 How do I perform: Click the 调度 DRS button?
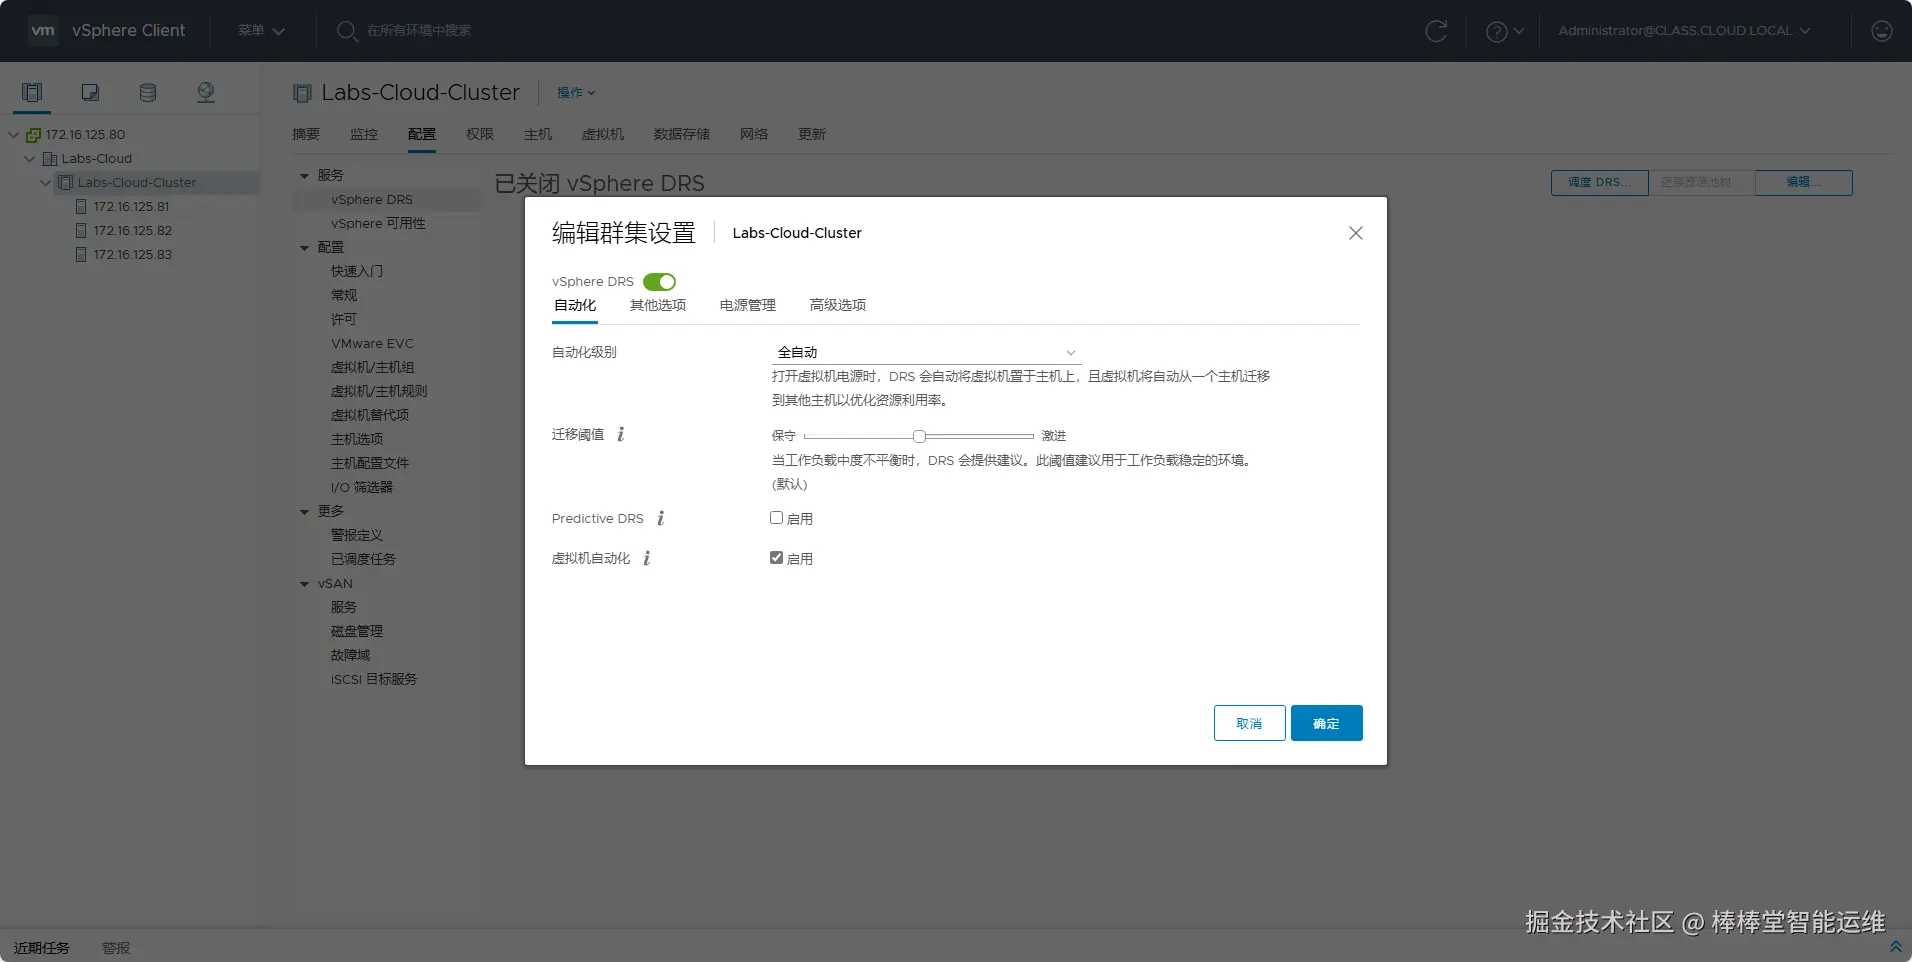[1599, 182]
